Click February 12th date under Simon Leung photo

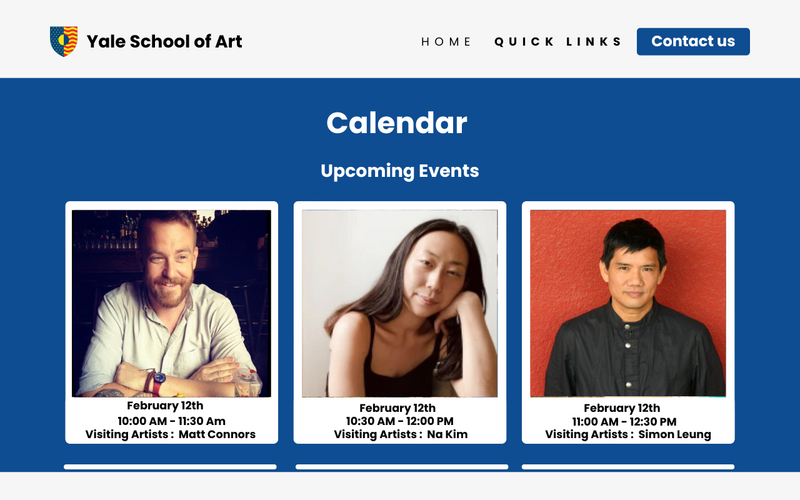[x=622, y=408]
